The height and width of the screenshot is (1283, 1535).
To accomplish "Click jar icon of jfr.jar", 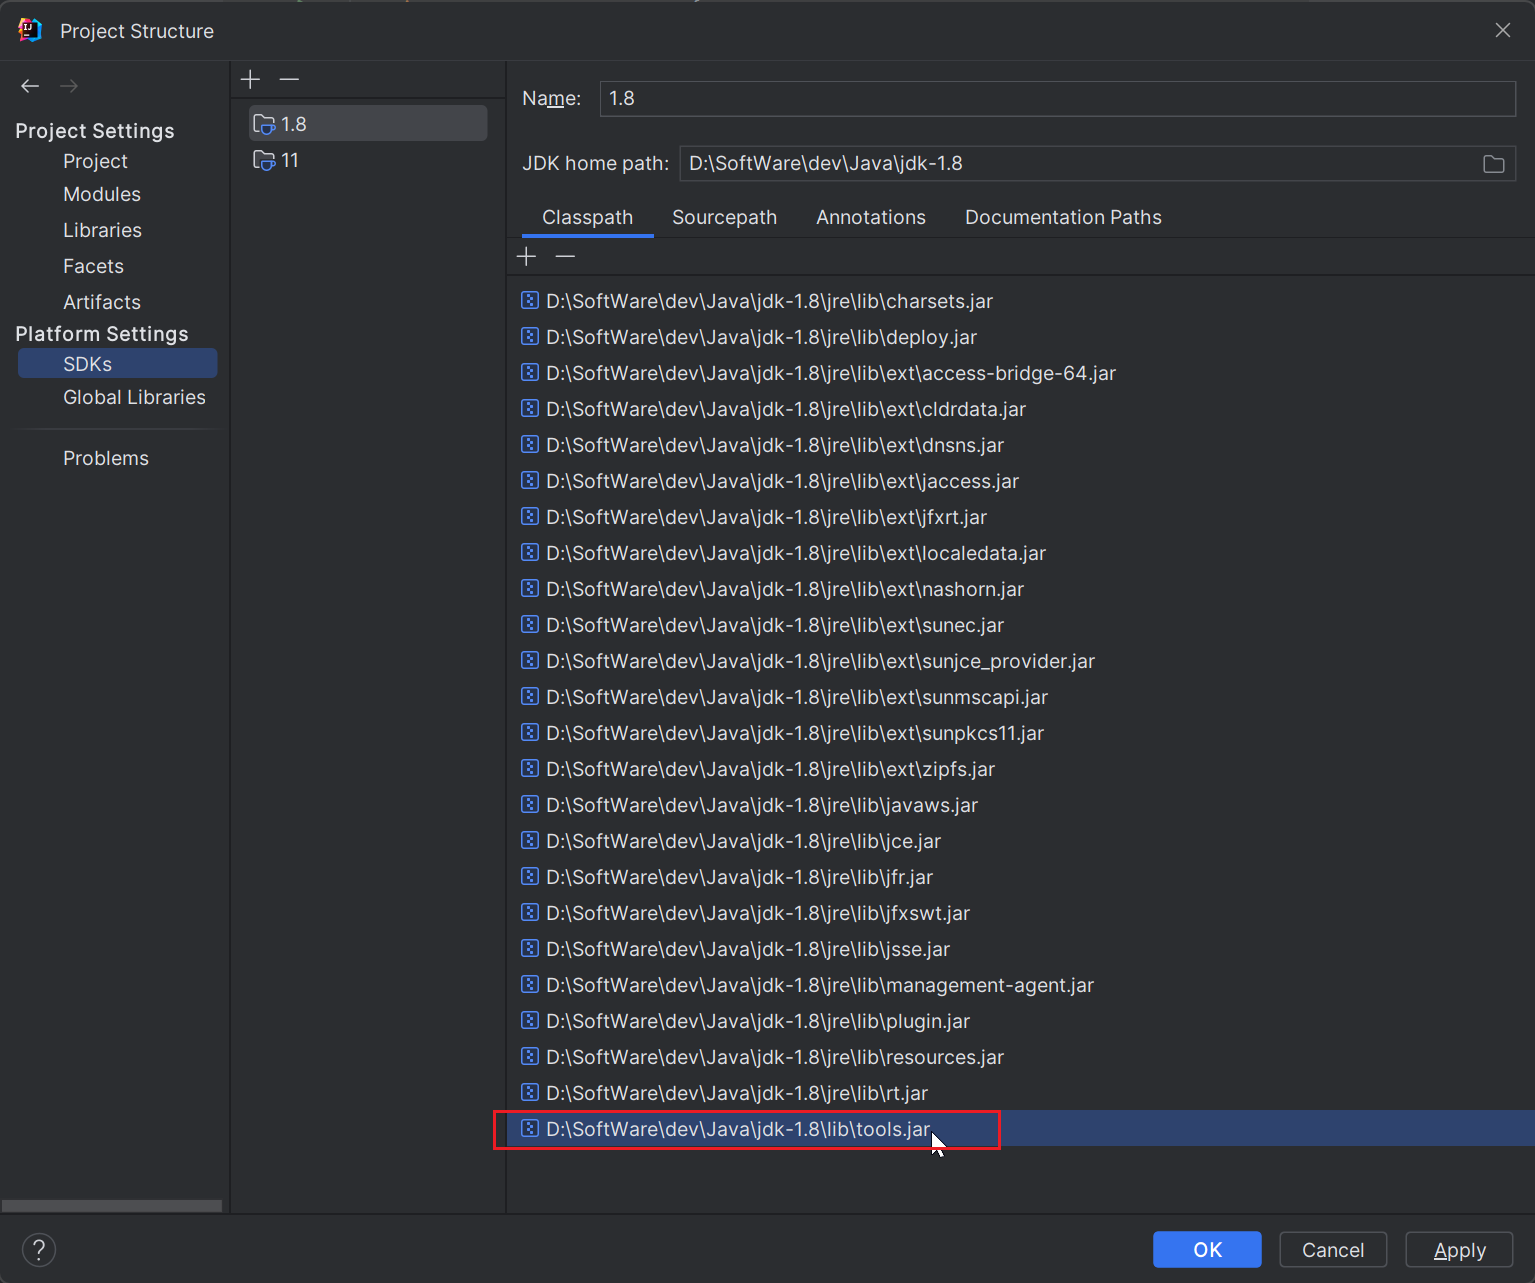I will (530, 876).
